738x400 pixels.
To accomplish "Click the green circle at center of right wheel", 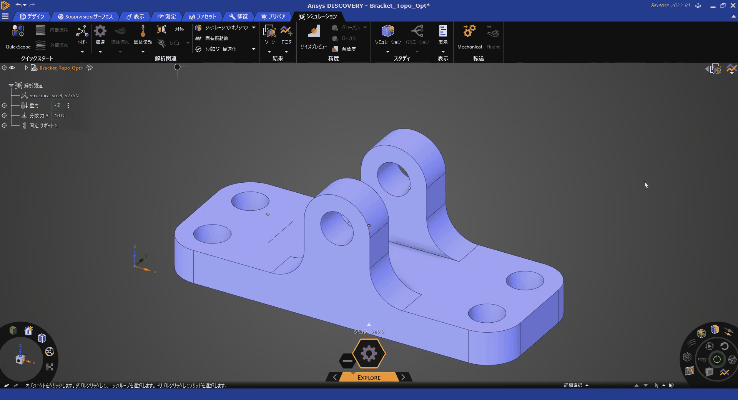I will (717, 360).
